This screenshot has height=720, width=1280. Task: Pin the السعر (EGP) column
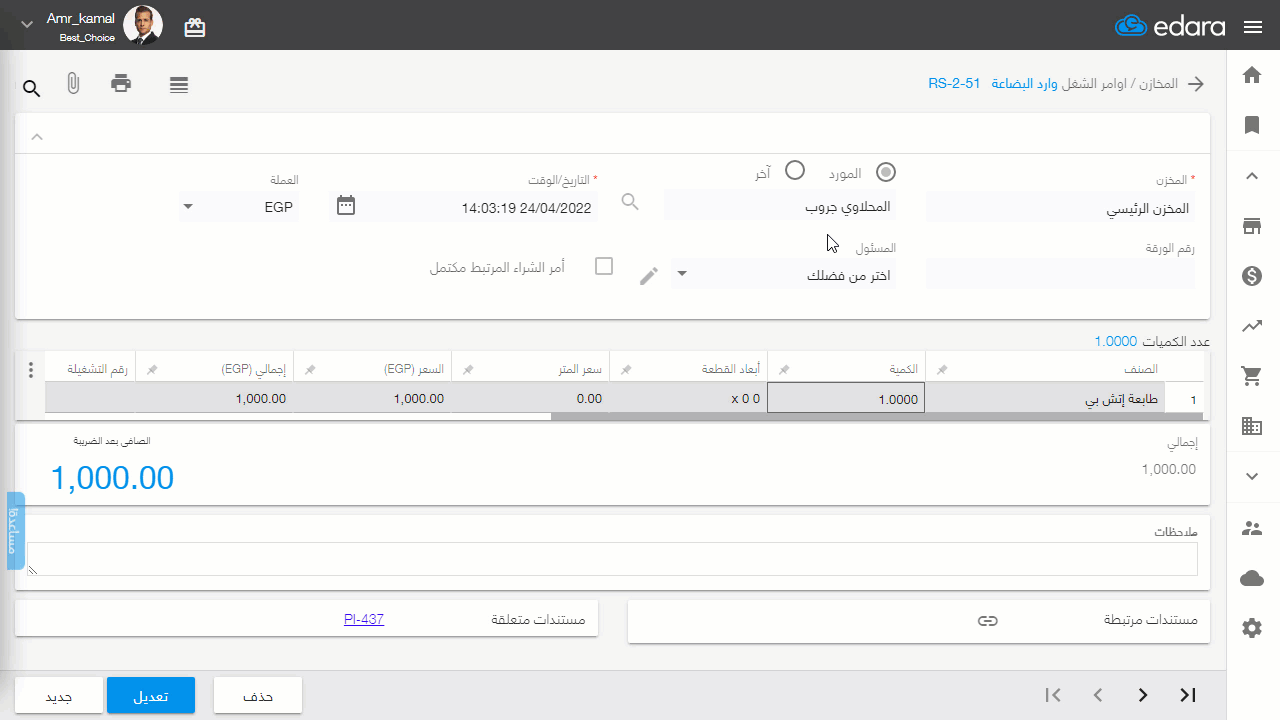click(x=310, y=370)
